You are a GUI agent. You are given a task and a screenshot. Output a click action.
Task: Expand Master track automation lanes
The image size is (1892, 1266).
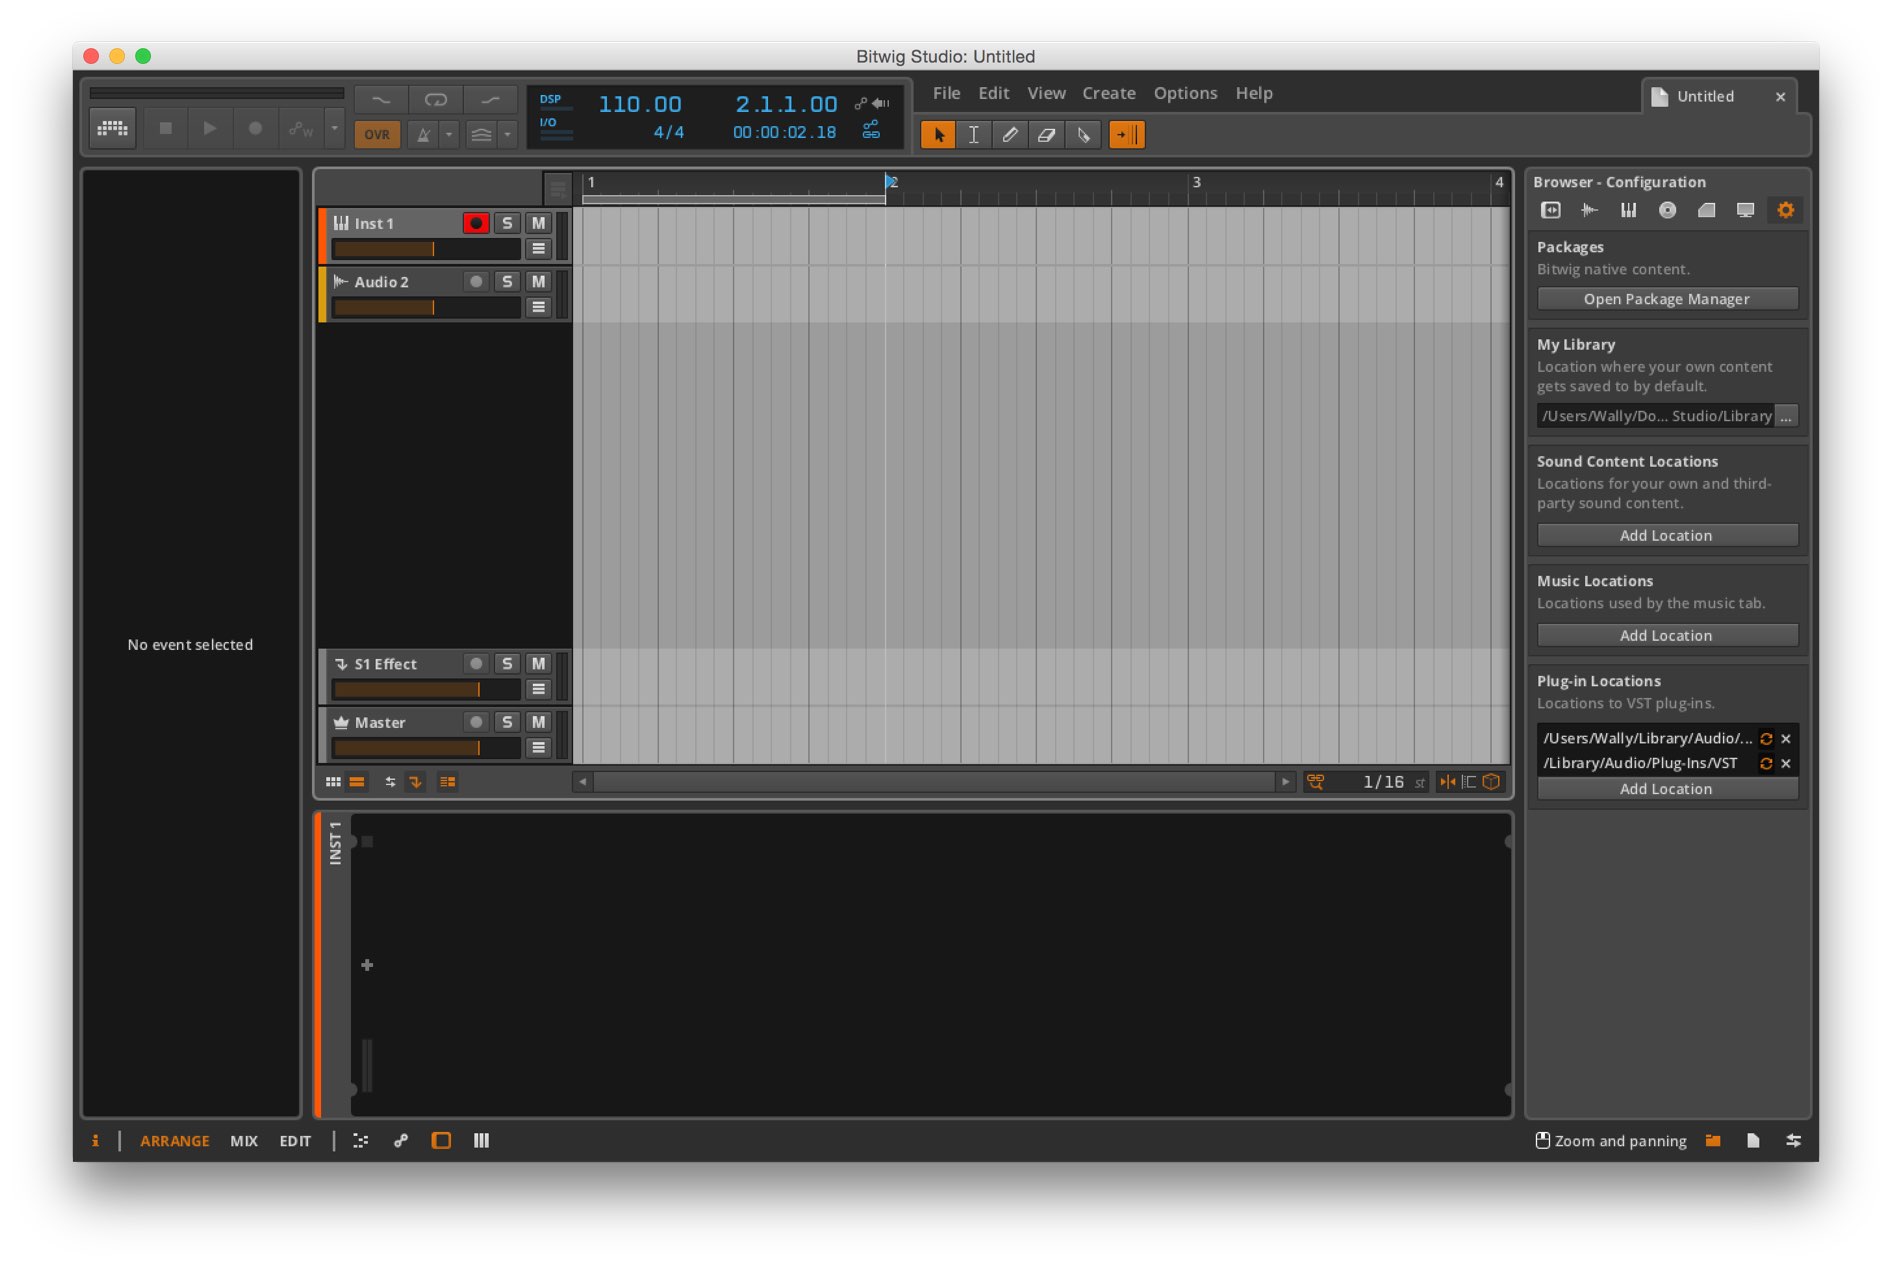tap(539, 748)
